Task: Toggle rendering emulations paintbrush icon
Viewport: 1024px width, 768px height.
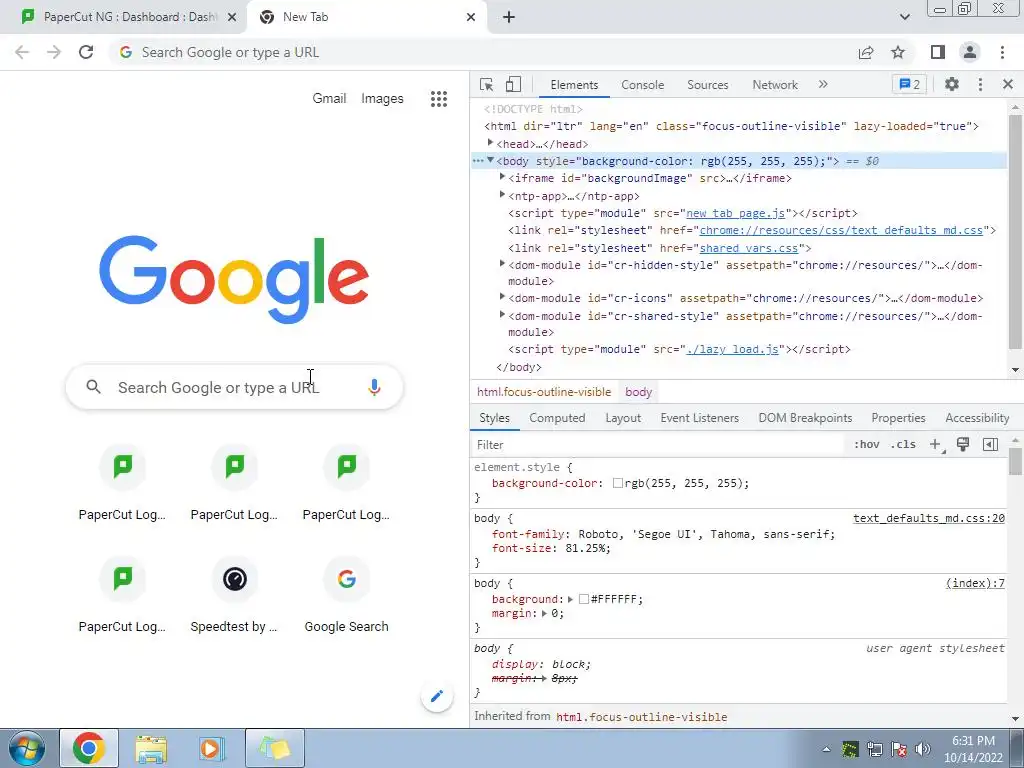Action: 963,445
